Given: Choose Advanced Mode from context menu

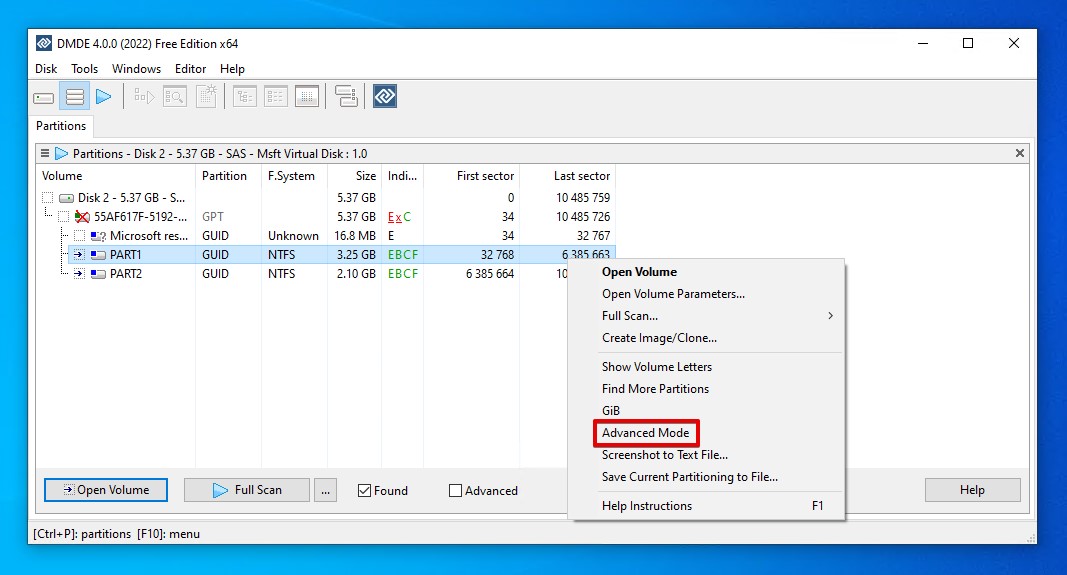Looking at the screenshot, I should (x=646, y=433).
